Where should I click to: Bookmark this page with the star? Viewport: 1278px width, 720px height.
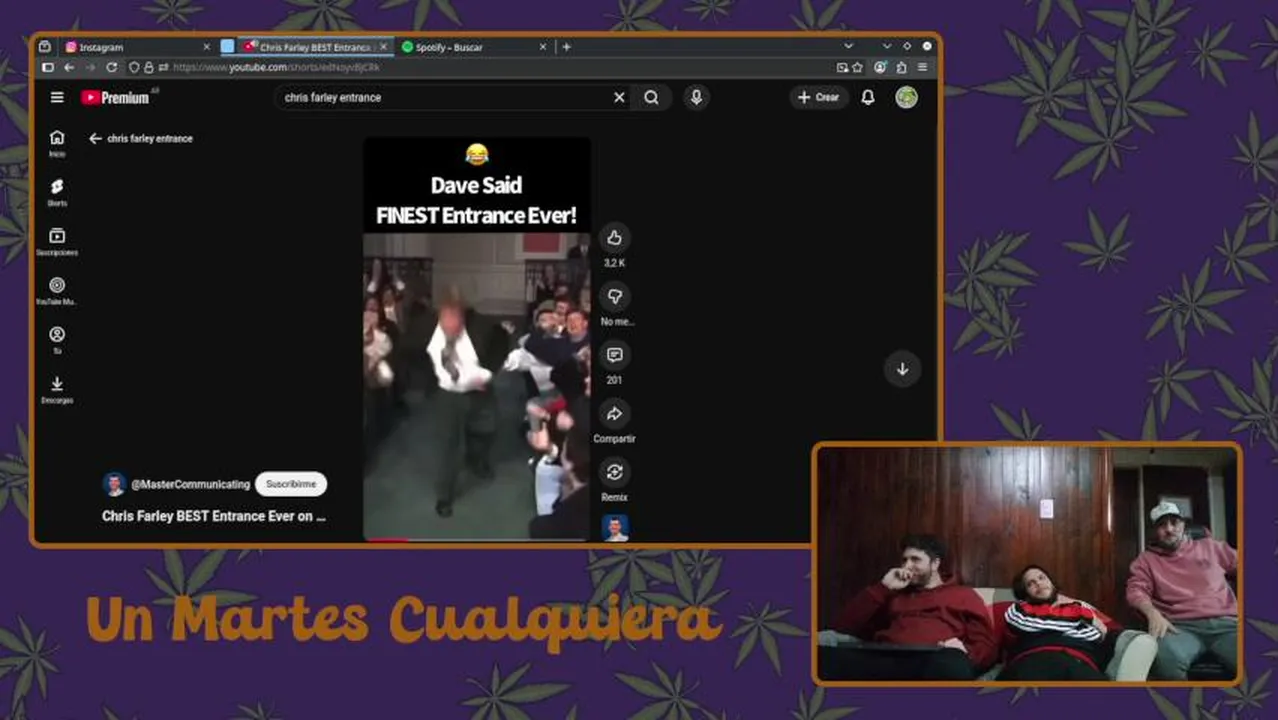tap(857, 67)
